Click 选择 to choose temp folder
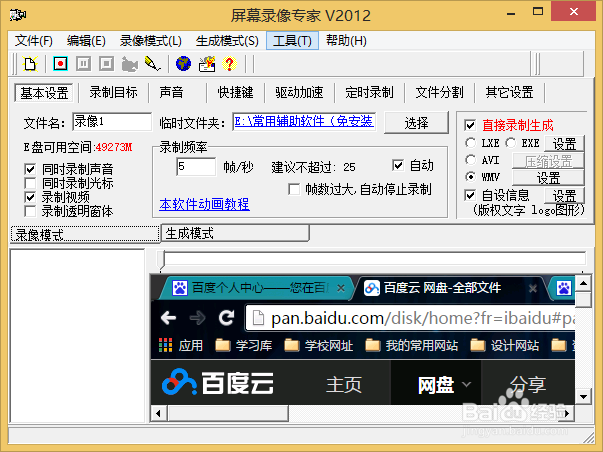Screen dimensions: 603x452 [416, 123]
